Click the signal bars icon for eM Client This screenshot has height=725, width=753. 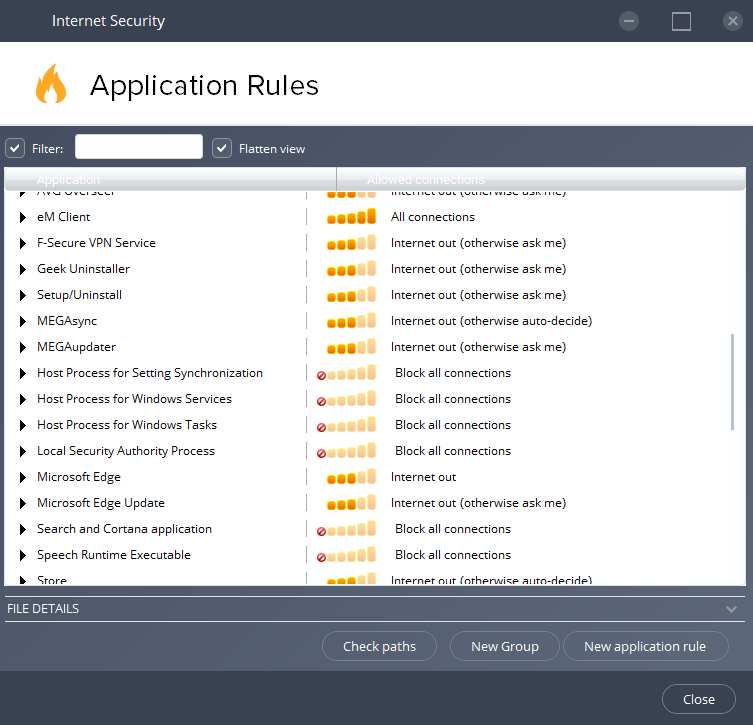351,217
